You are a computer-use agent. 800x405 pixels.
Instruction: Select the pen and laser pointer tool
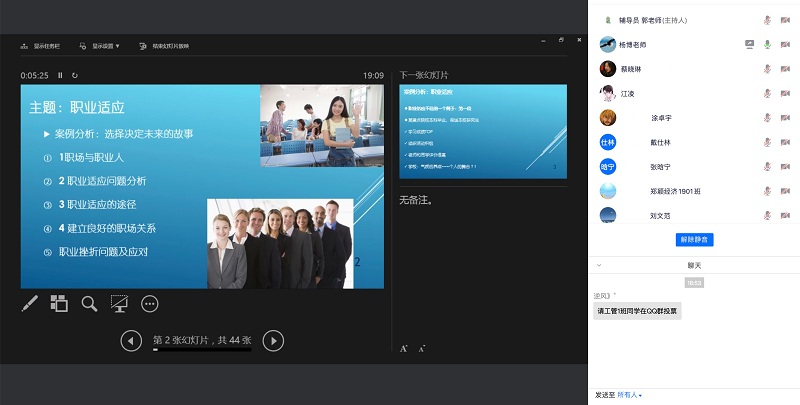[x=30, y=303]
